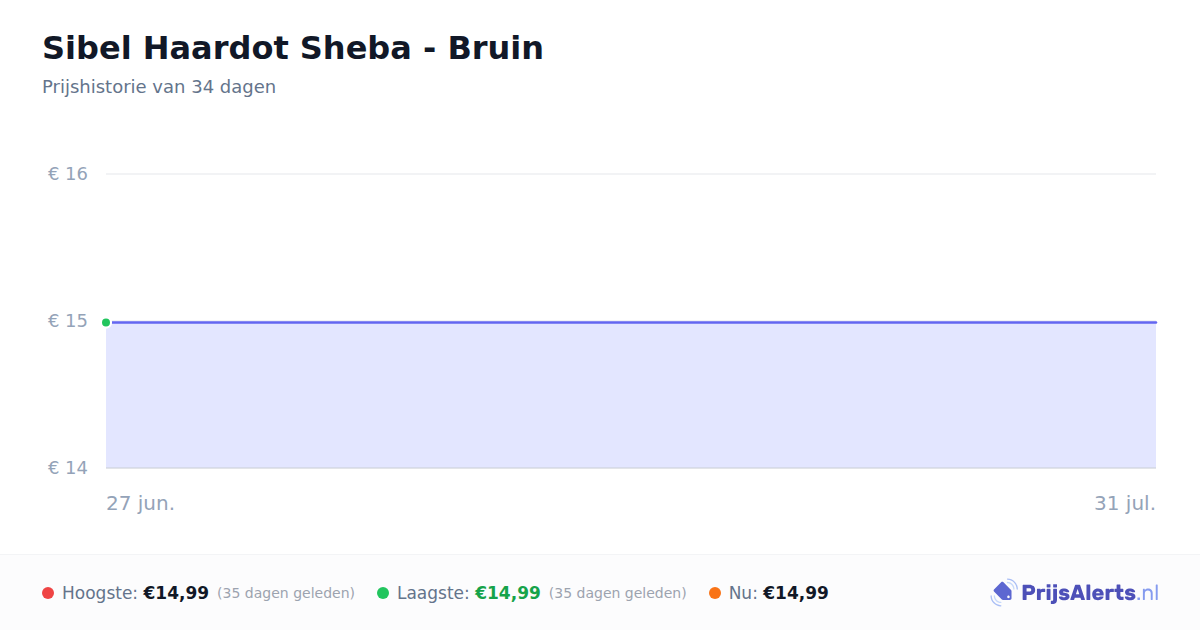Click the 31 jul. date label
Viewport: 1200px width, 630px height.
(1125, 503)
